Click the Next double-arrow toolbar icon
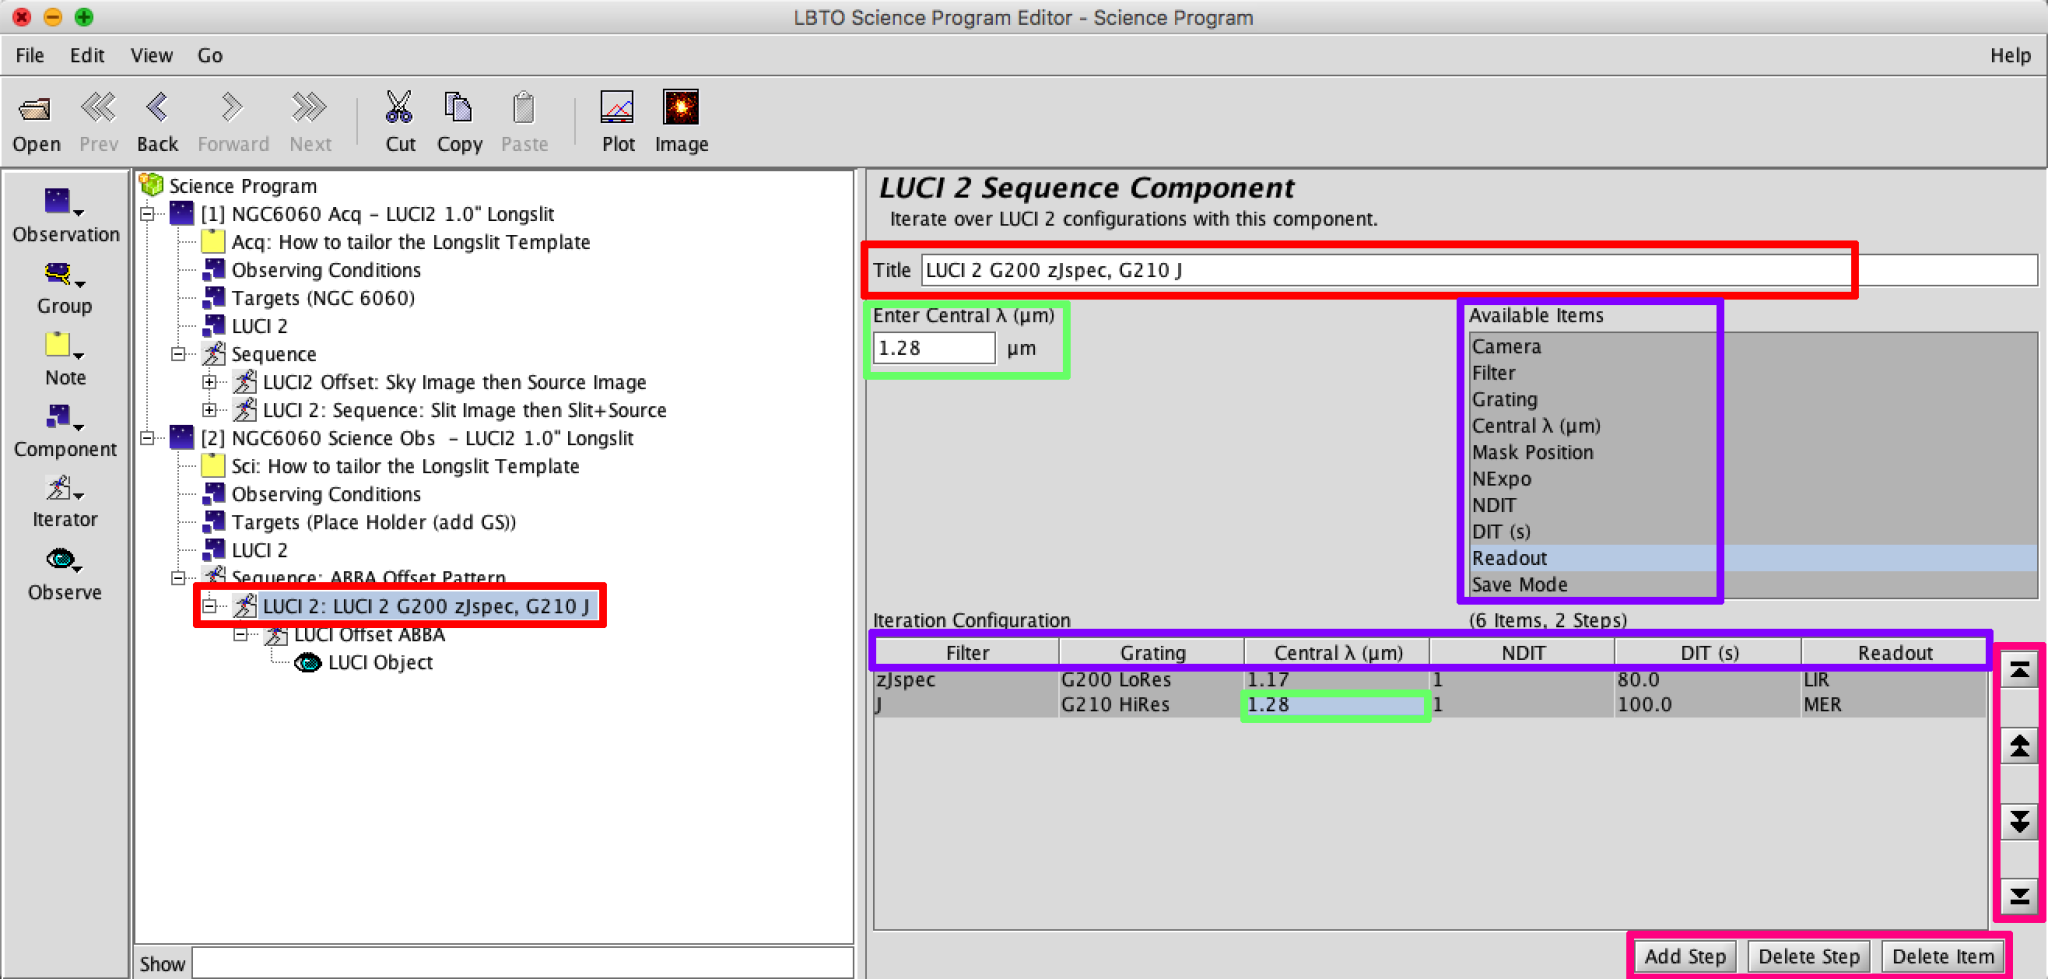2048x979 pixels. (309, 107)
